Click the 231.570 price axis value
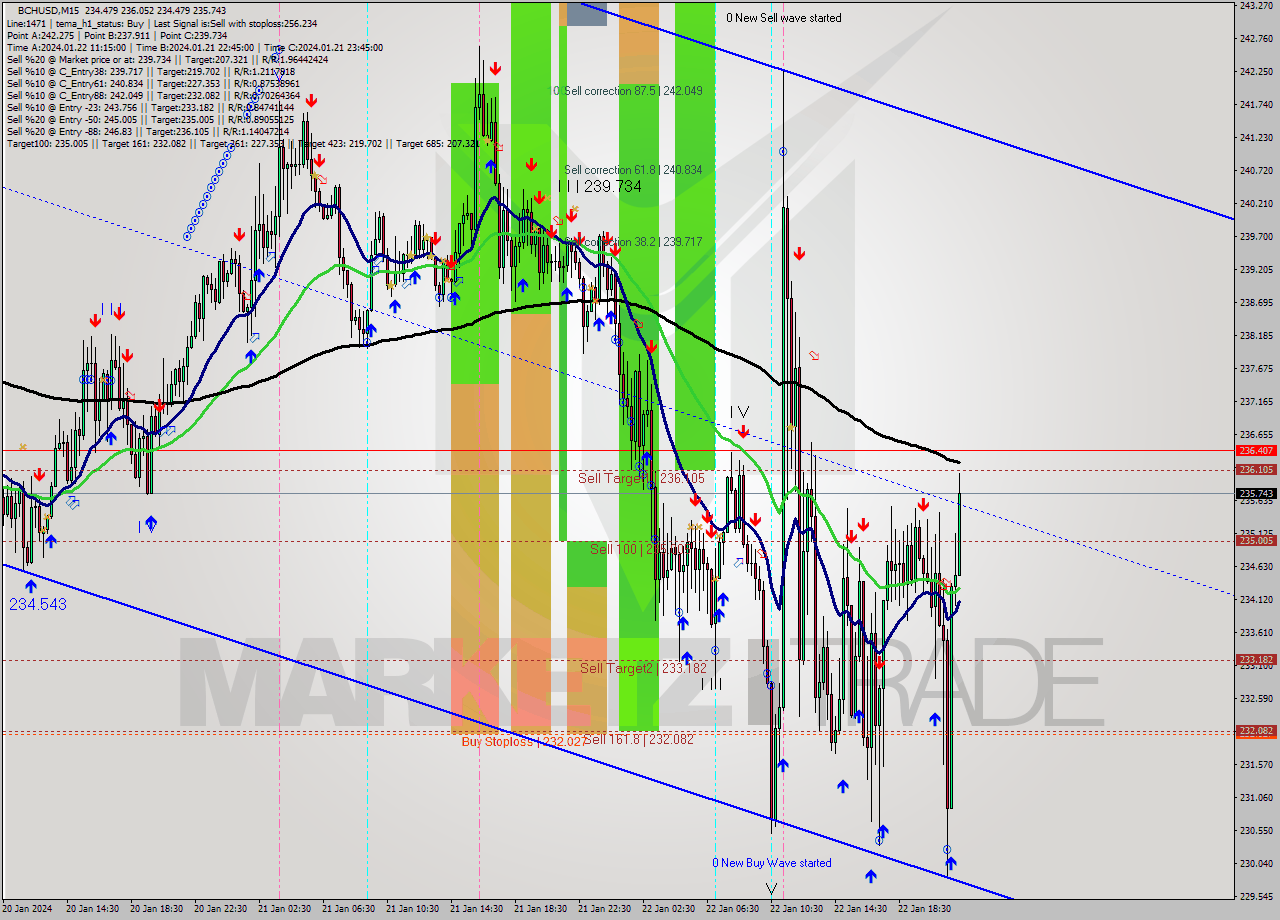The height and width of the screenshot is (920, 1280). [x=1256, y=764]
